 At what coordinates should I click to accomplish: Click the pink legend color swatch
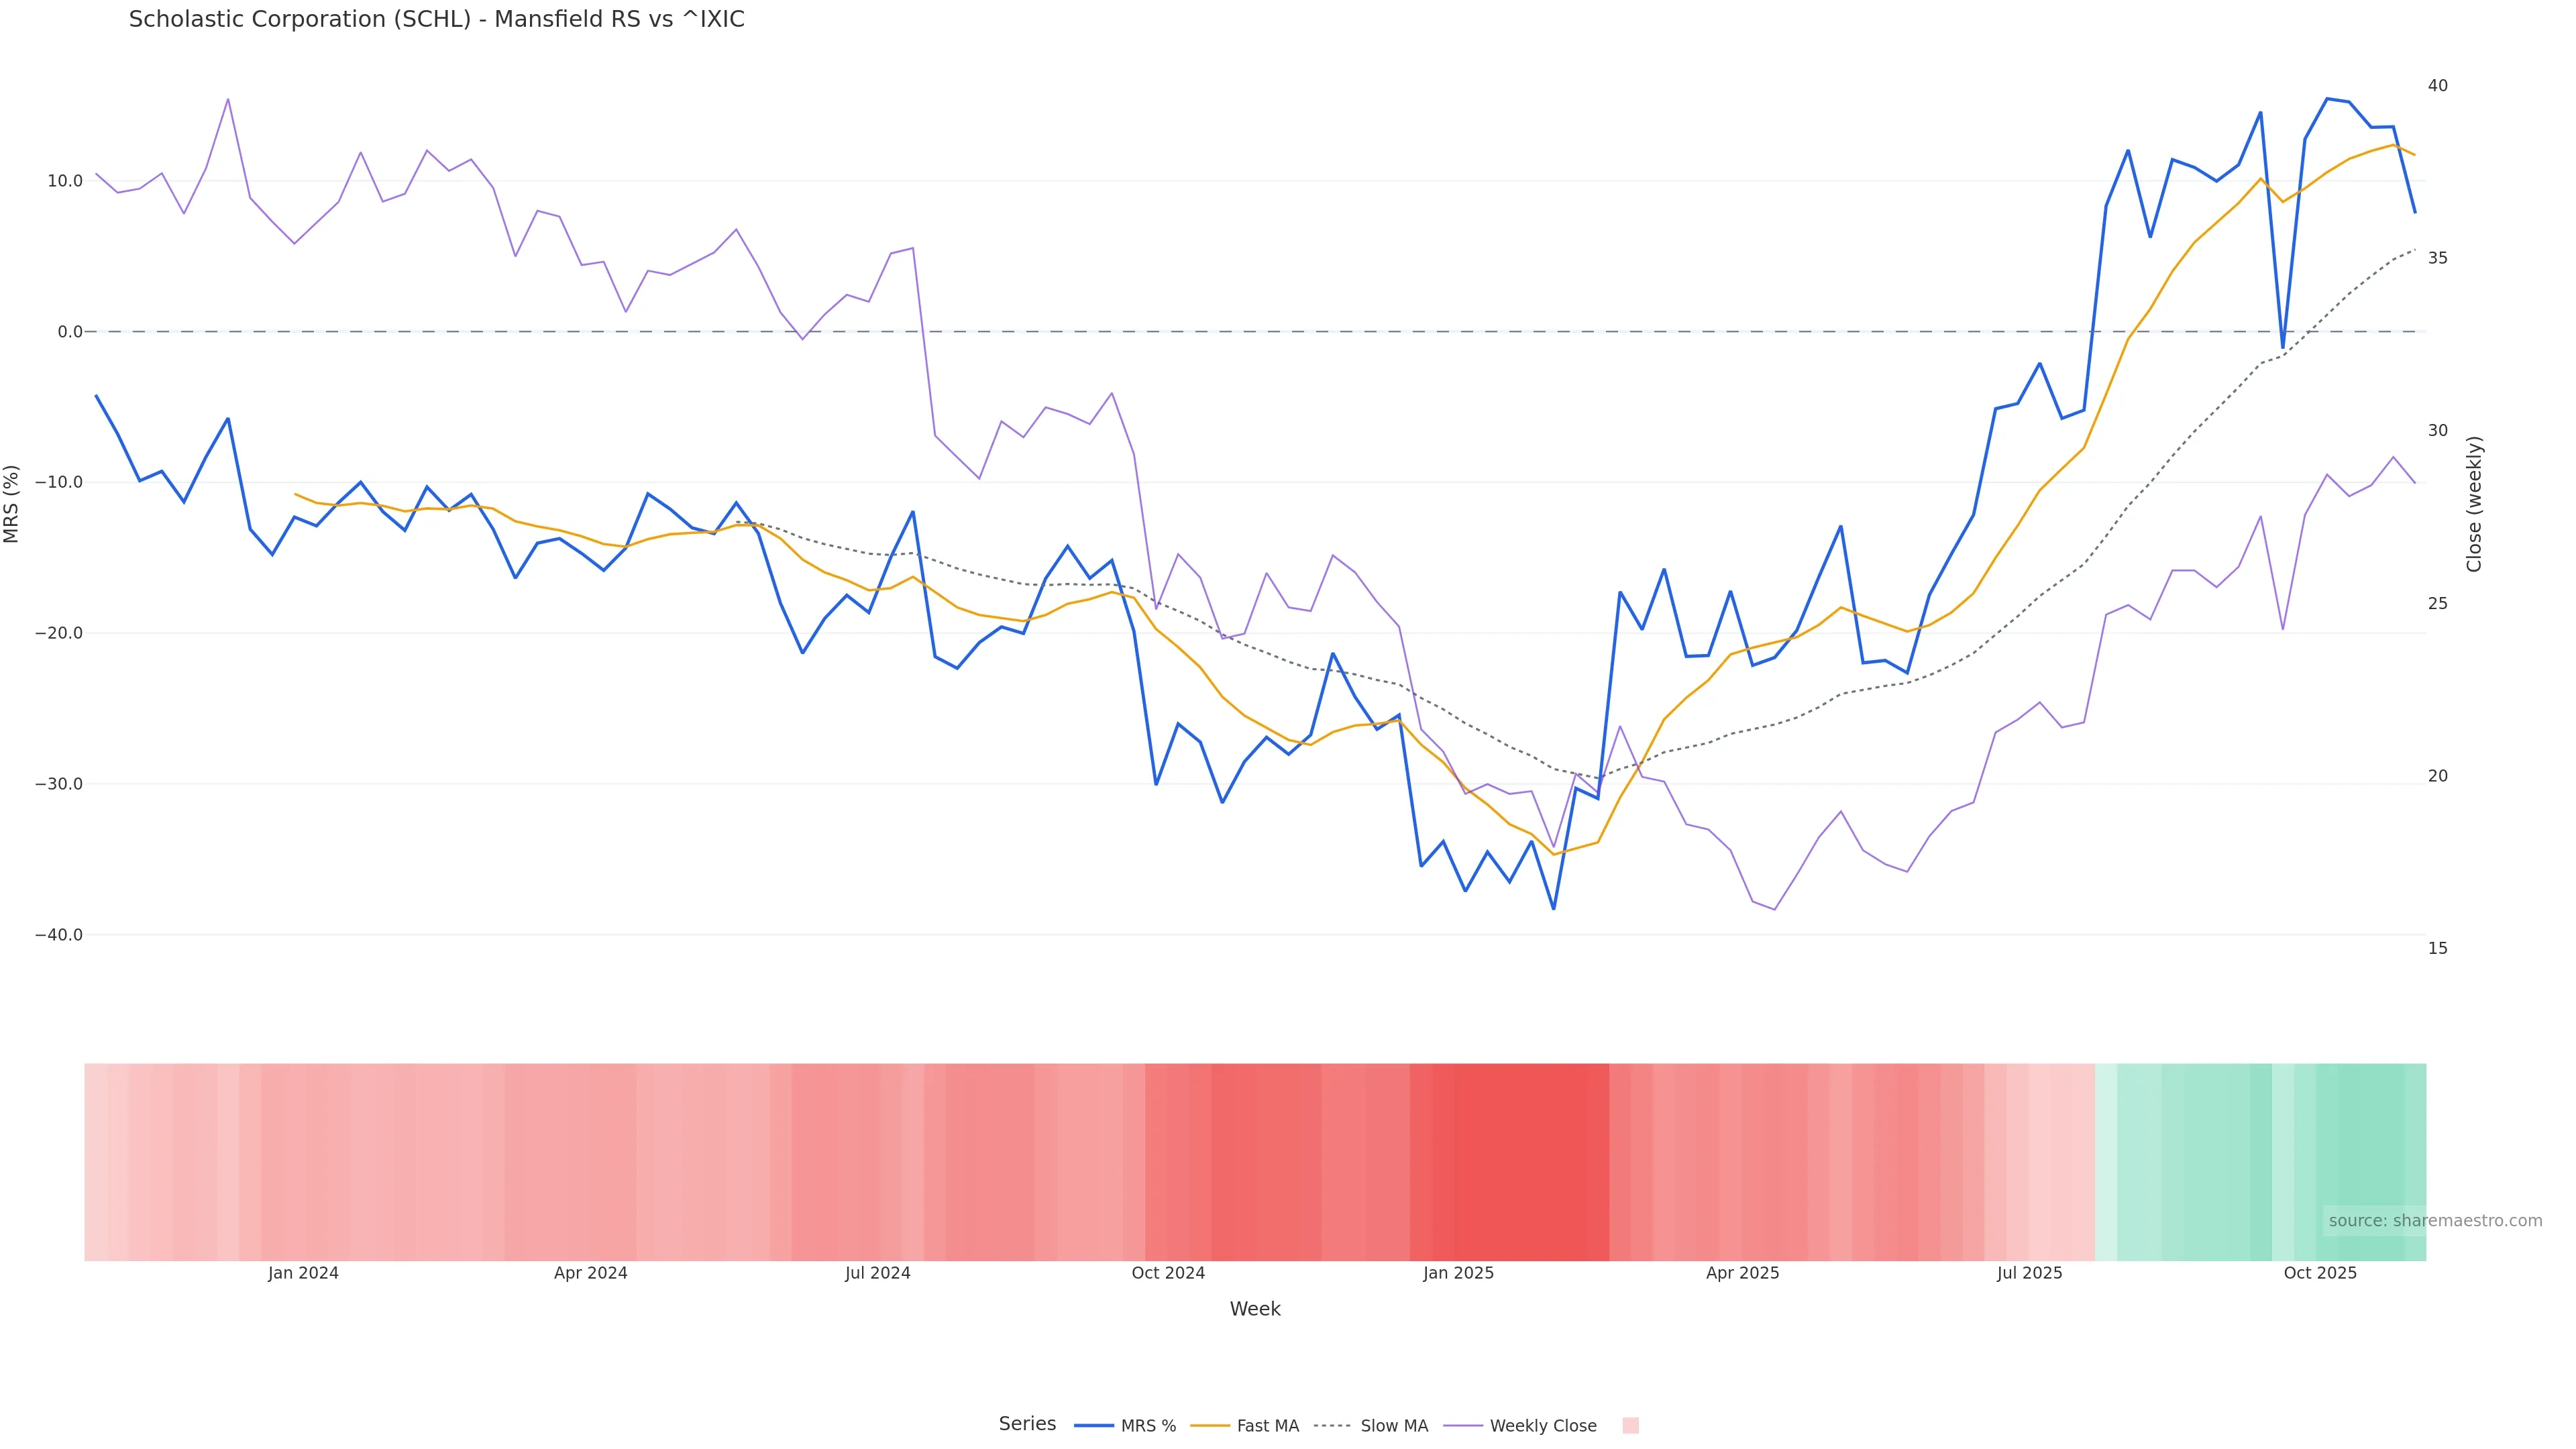pos(1630,1426)
